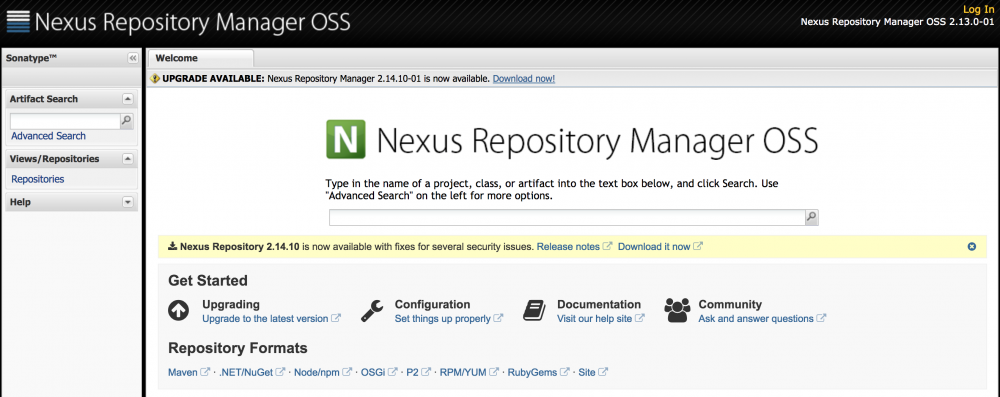The width and height of the screenshot is (1000, 397).
Task: Click the Community people icon
Action: tap(677, 311)
